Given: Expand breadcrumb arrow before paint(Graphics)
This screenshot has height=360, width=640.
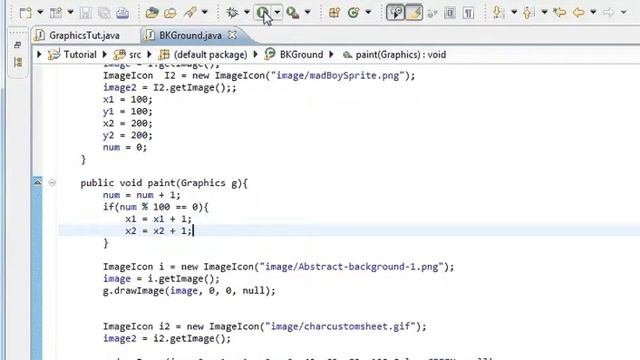Looking at the screenshot, I should 331,54.
